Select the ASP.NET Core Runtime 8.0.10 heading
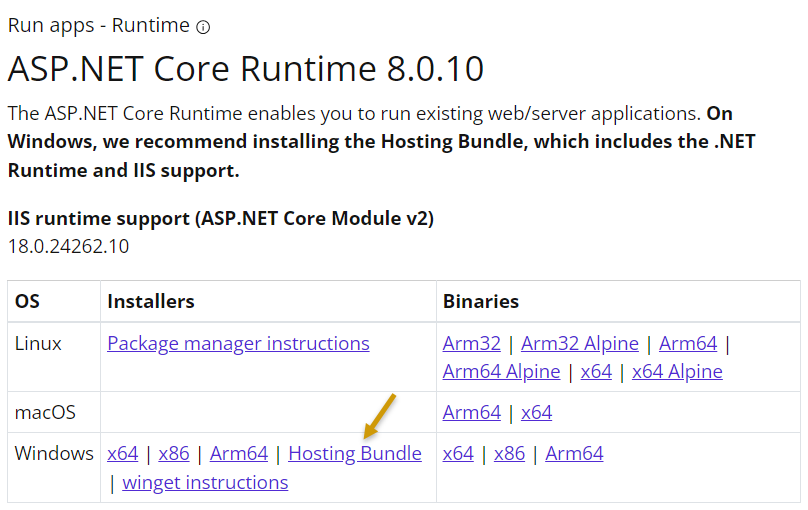This screenshot has width=808, height=510. tap(246, 69)
